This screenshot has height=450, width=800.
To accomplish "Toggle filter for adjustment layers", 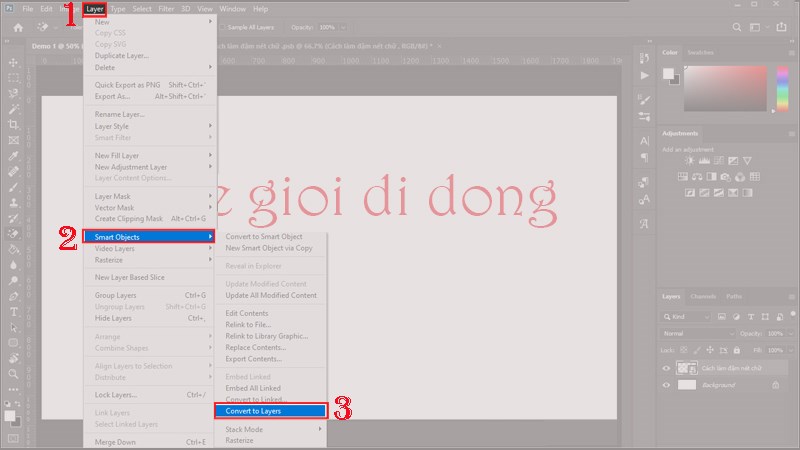I will click(x=736, y=317).
